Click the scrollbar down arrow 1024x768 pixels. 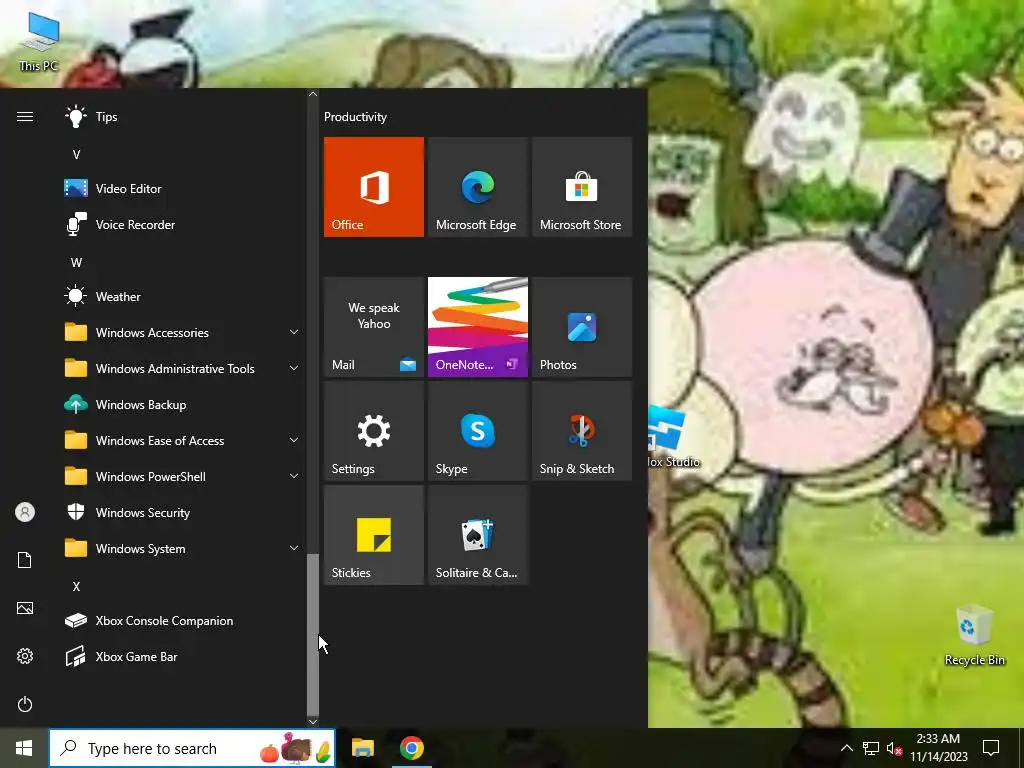[x=313, y=722]
